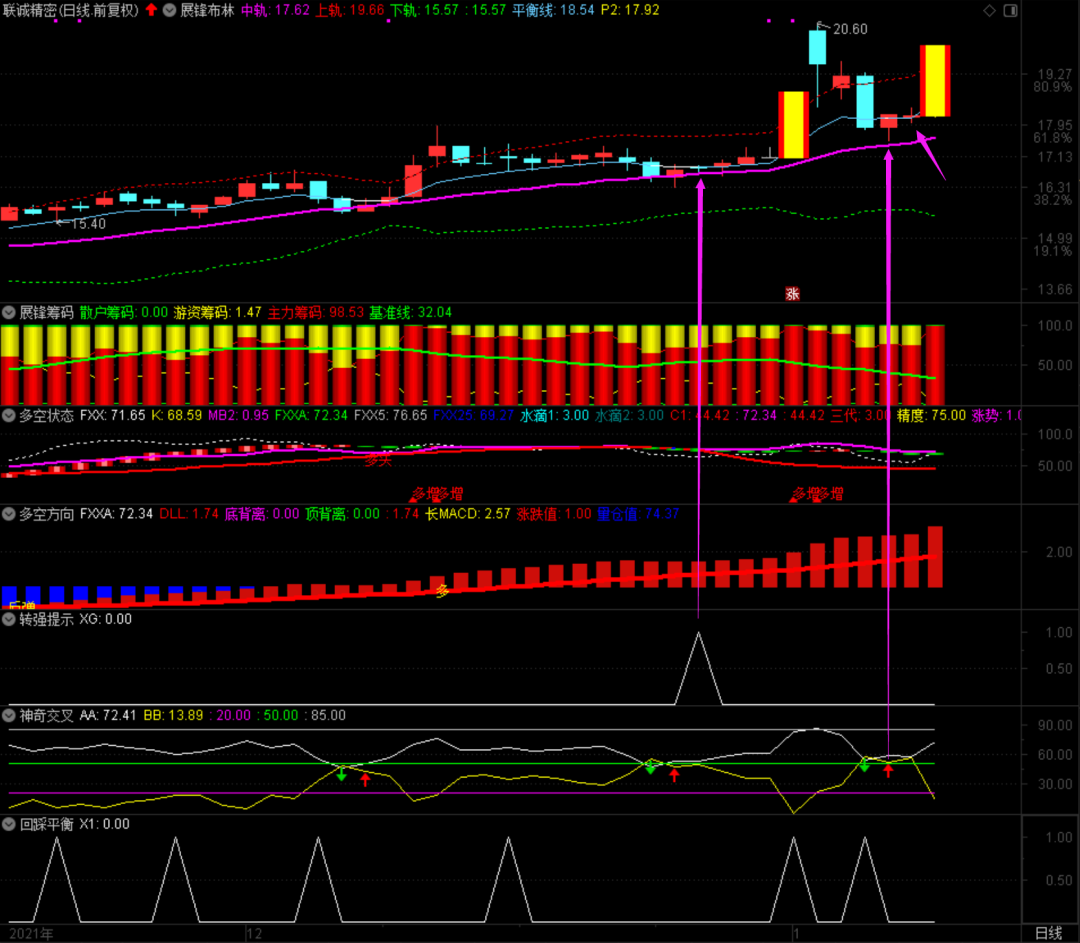Open the 转强提示 panel dropdown arrow
This screenshot has width=1080, height=943.
8,619
